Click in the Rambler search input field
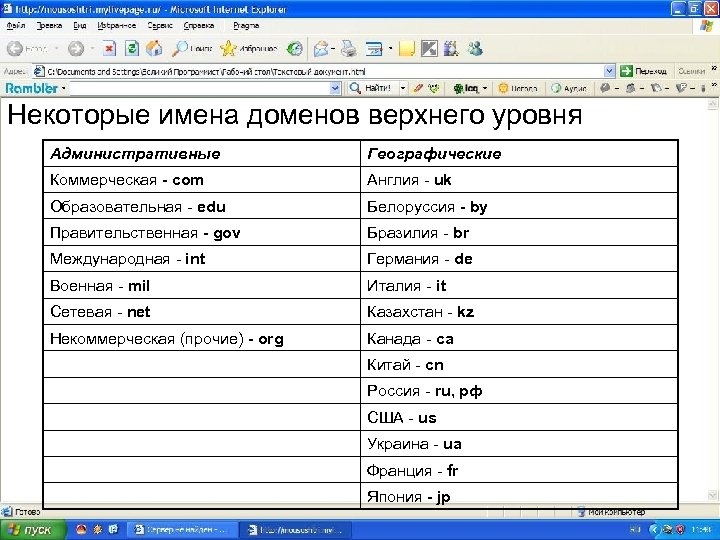This screenshot has width=720, height=540. [199, 88]
